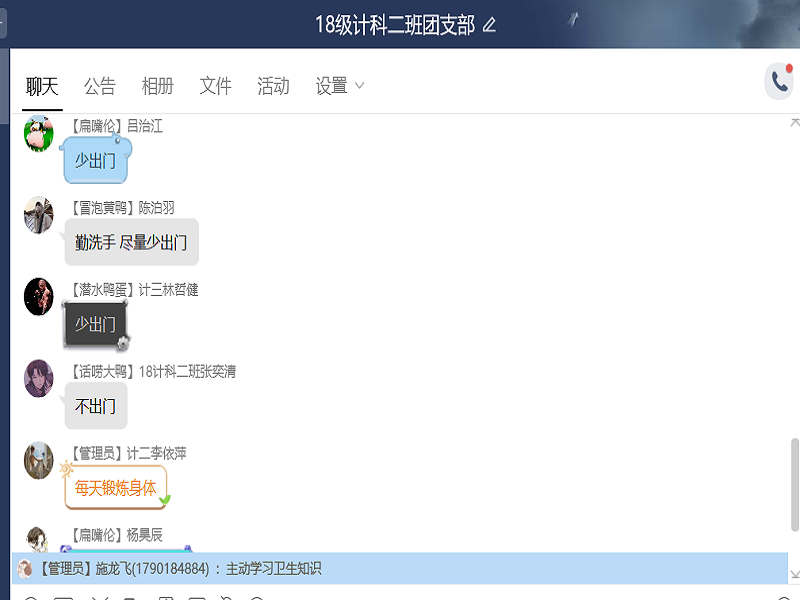Click sender name 杨昊辰
This screenshot has width=800, height=600.
coord(144,535)
